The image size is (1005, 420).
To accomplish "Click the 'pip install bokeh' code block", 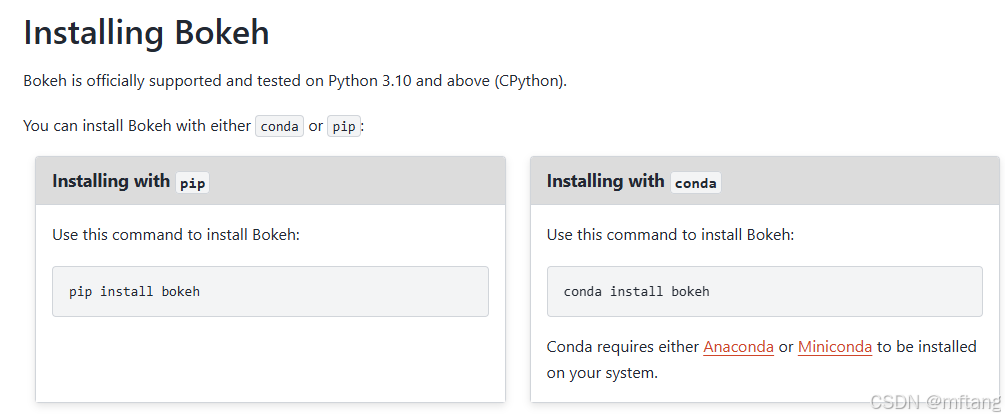I will (x=270, y=292).
